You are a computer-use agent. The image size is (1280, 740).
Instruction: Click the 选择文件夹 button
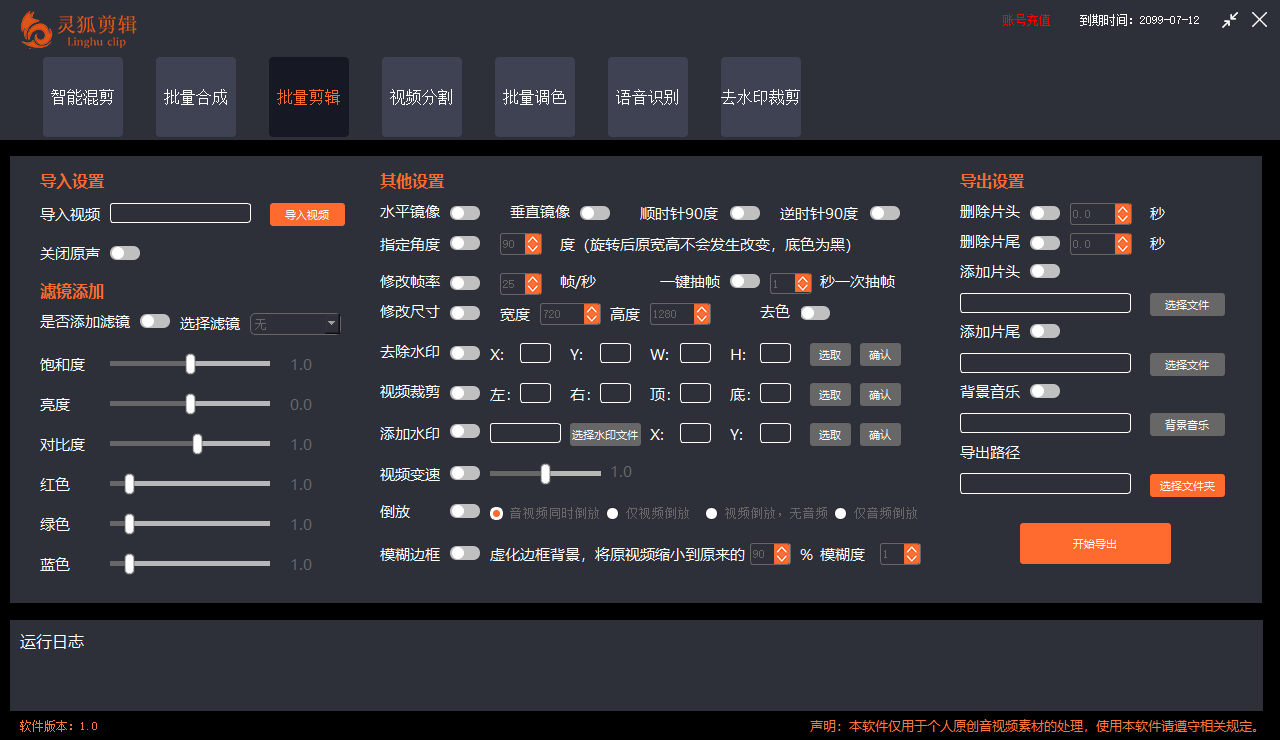tap(1187, 483)
